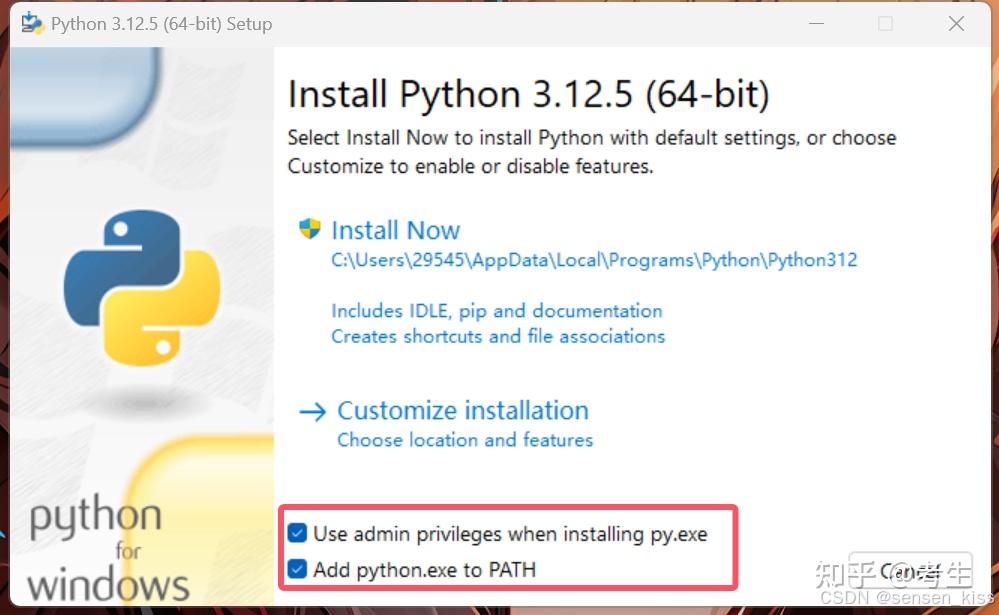Check 'Use admin privileges when installing py.exe'
999x615 pixels.
pyautogui.click(x=296, y=533)
